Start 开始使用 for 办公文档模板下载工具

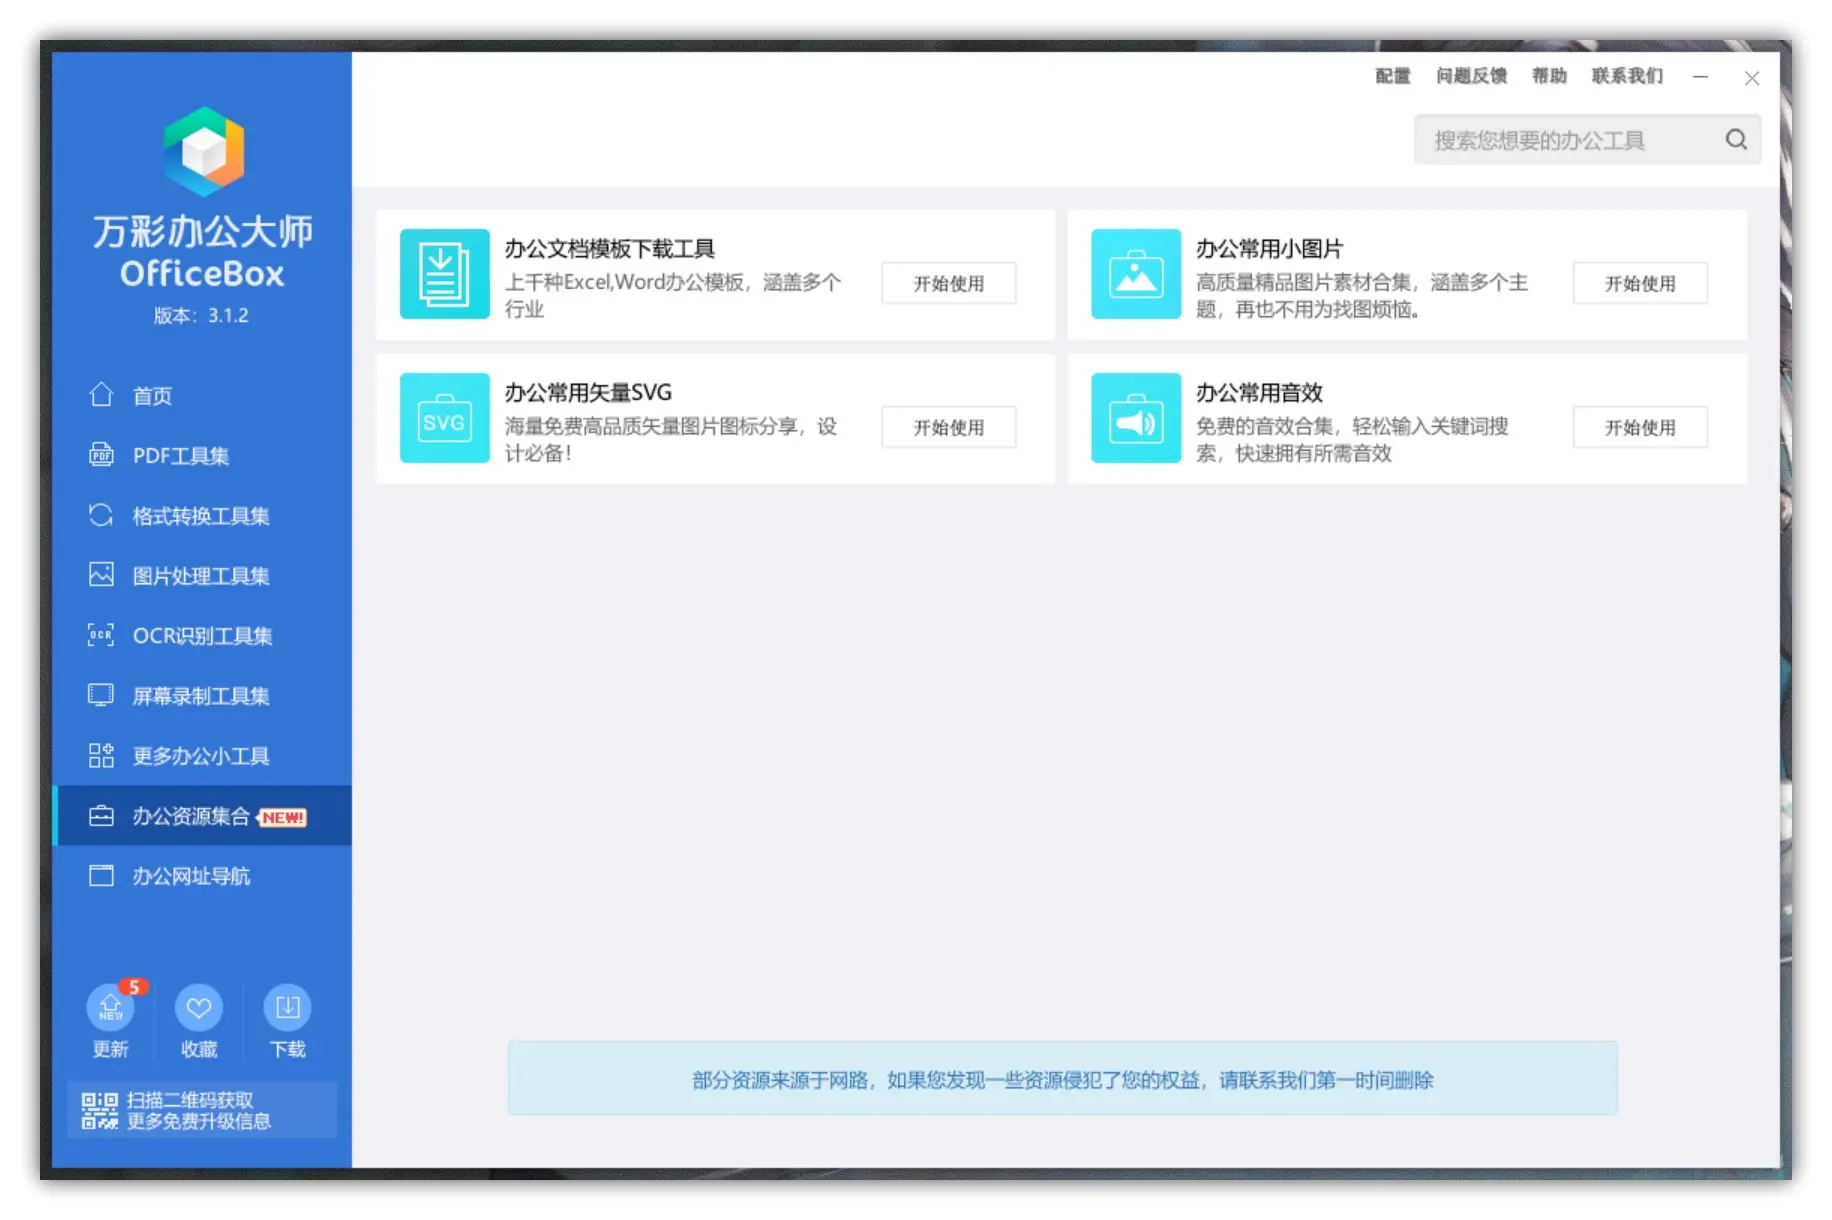point(949,283)
